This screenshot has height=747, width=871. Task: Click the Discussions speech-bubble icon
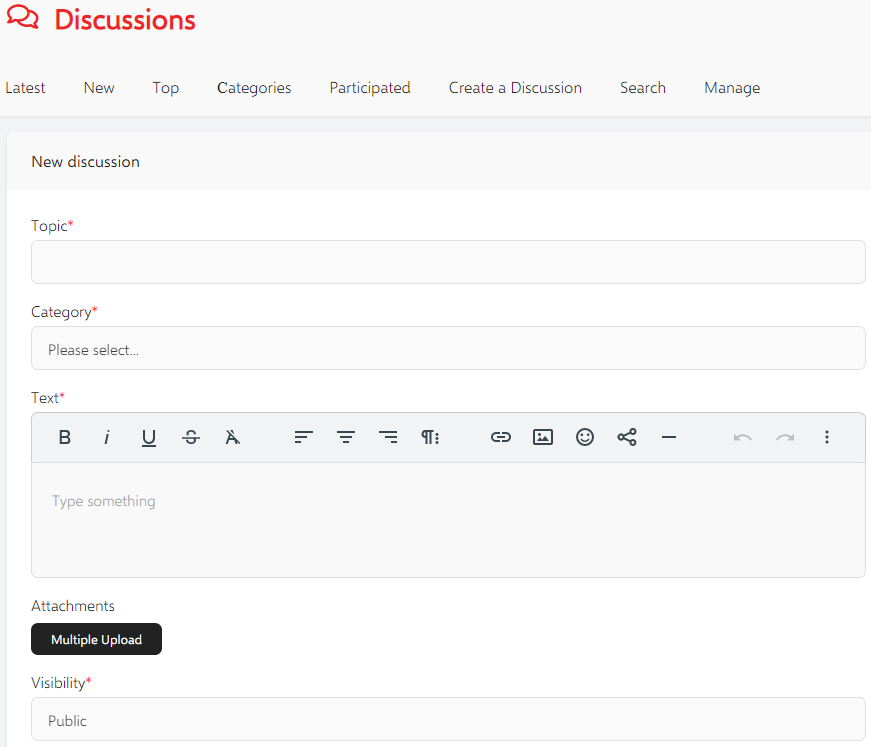click(x=22, y=17)
